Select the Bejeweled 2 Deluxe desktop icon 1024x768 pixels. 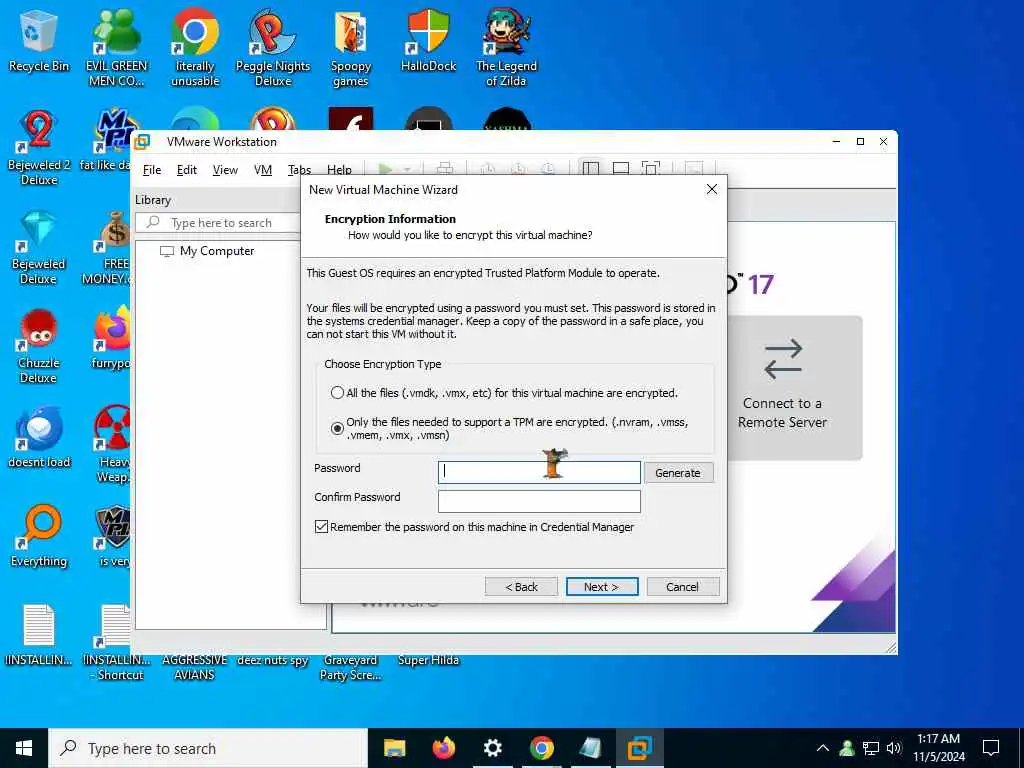[39, 148]
